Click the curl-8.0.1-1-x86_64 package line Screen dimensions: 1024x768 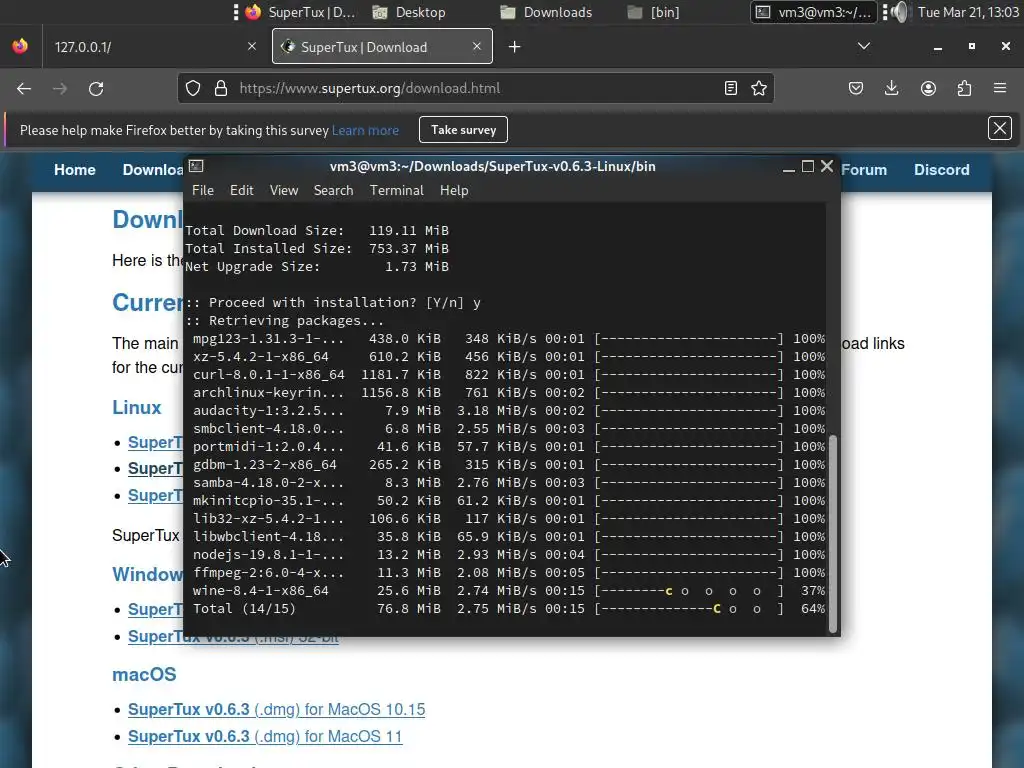point(509,375)
